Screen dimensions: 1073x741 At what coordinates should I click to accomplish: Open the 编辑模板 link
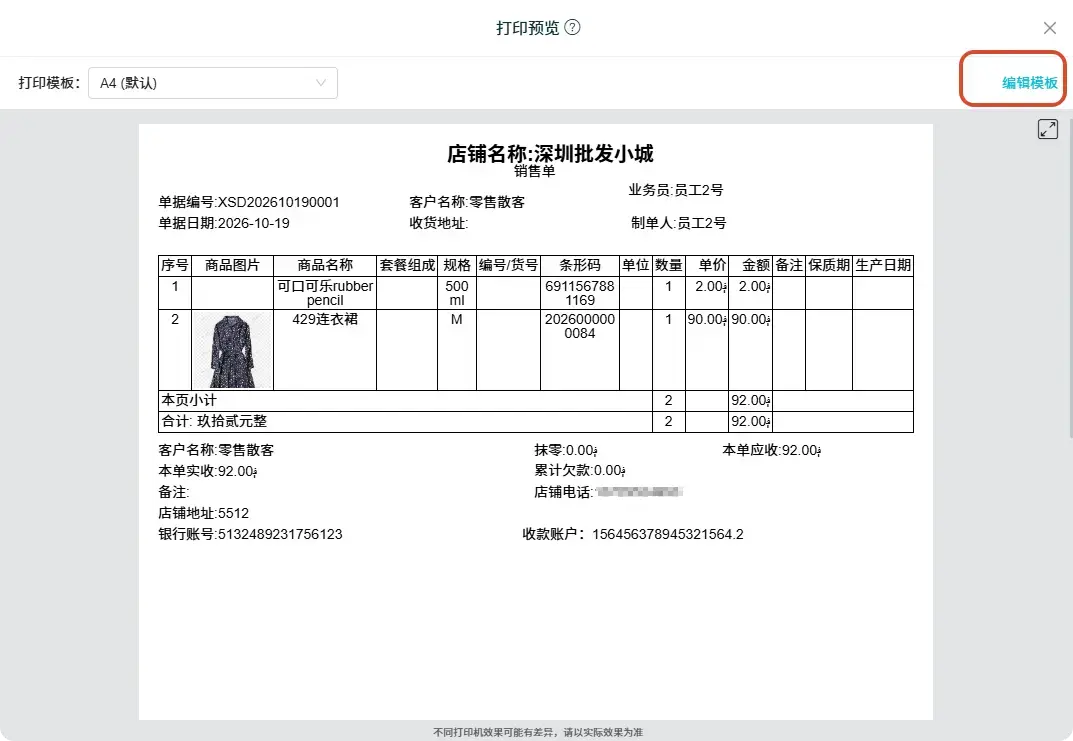click(x=1029, y=83)
